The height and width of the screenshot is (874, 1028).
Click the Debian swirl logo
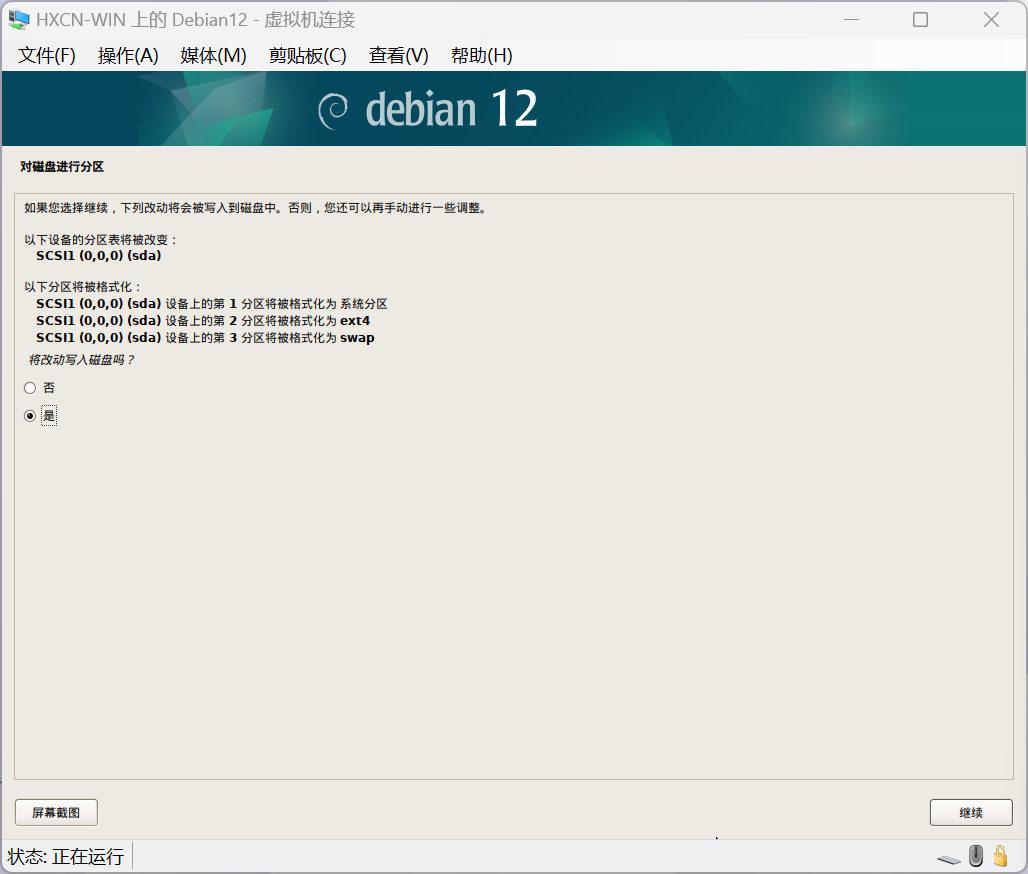(x=333, y=111)
